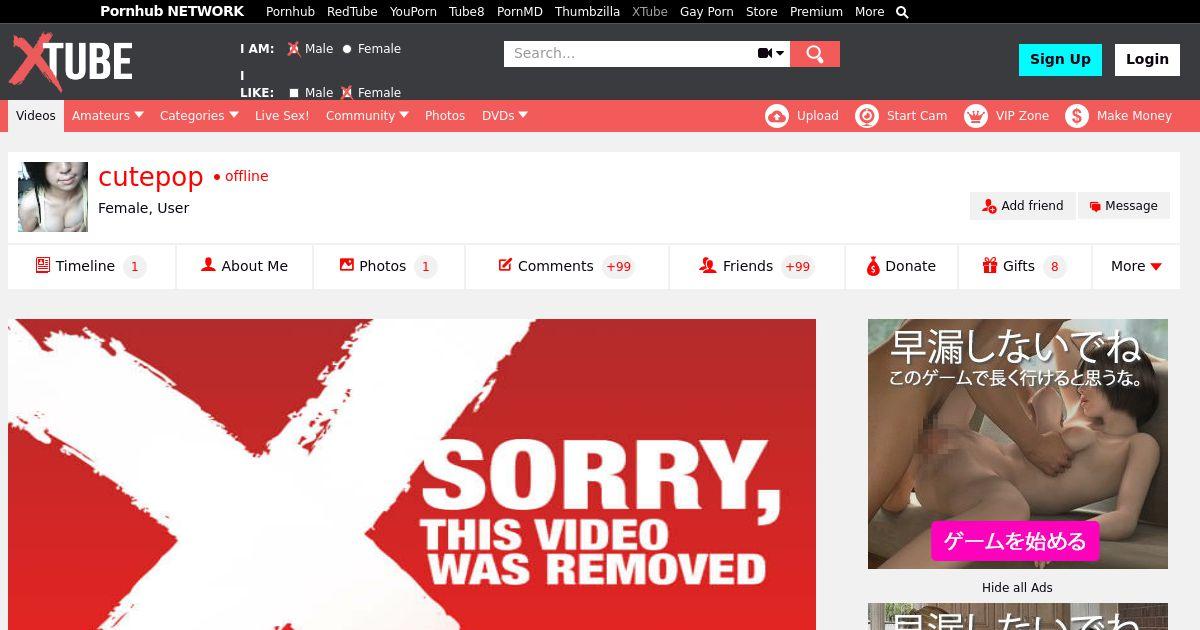
Task: Open the video search type dropdown
Action: (x=771, y=54)
